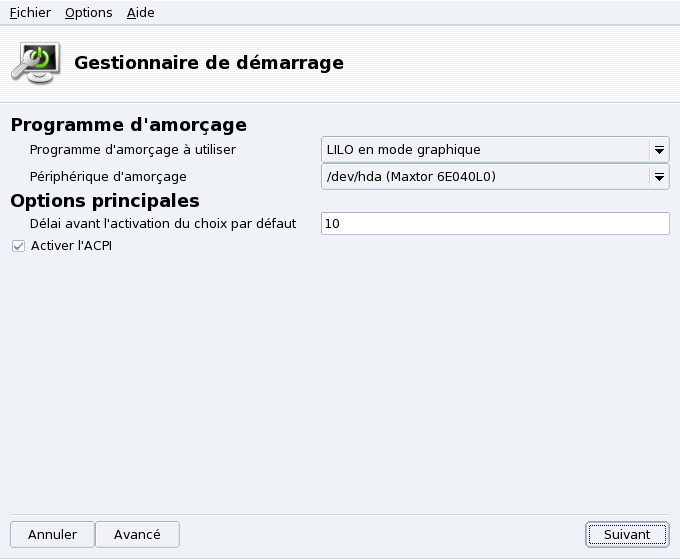
Task: Open the Options menu
Action: coord(88,13)
